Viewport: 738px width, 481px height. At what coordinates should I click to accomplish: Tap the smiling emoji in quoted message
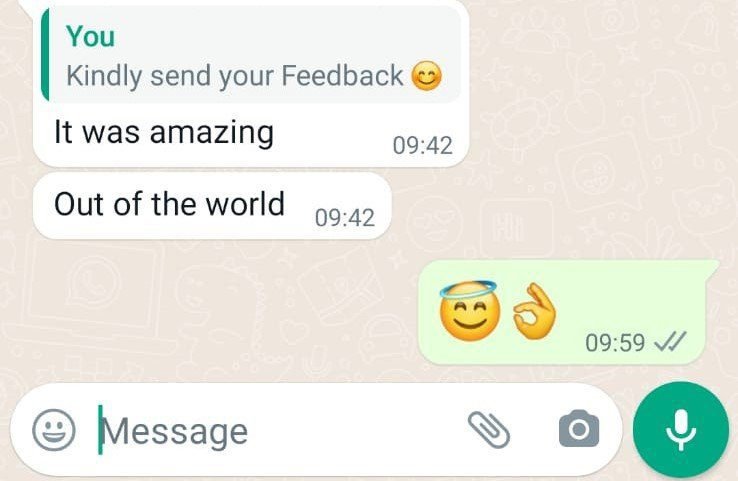(x=427, y=76)
